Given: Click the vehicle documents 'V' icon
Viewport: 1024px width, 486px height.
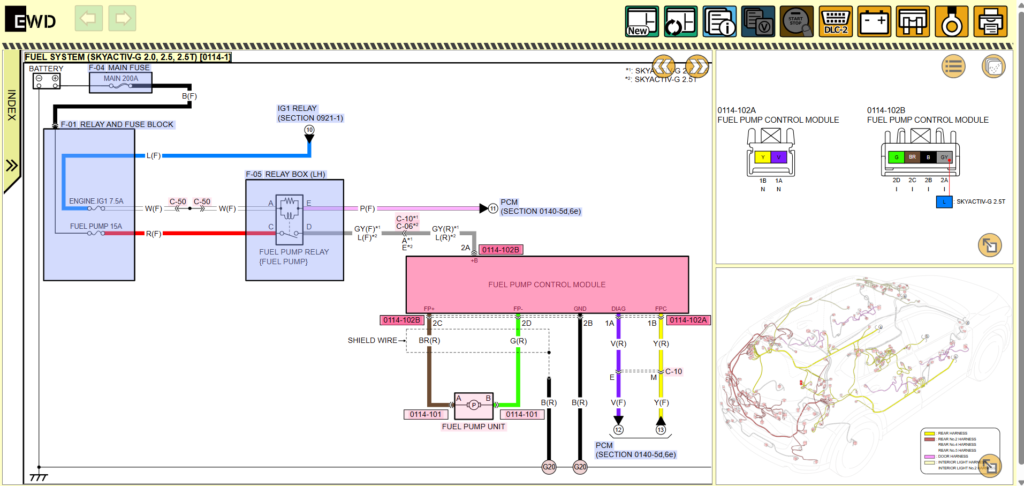Looking at the screenshot, I should pyautogui.click(x=758, y=21).
